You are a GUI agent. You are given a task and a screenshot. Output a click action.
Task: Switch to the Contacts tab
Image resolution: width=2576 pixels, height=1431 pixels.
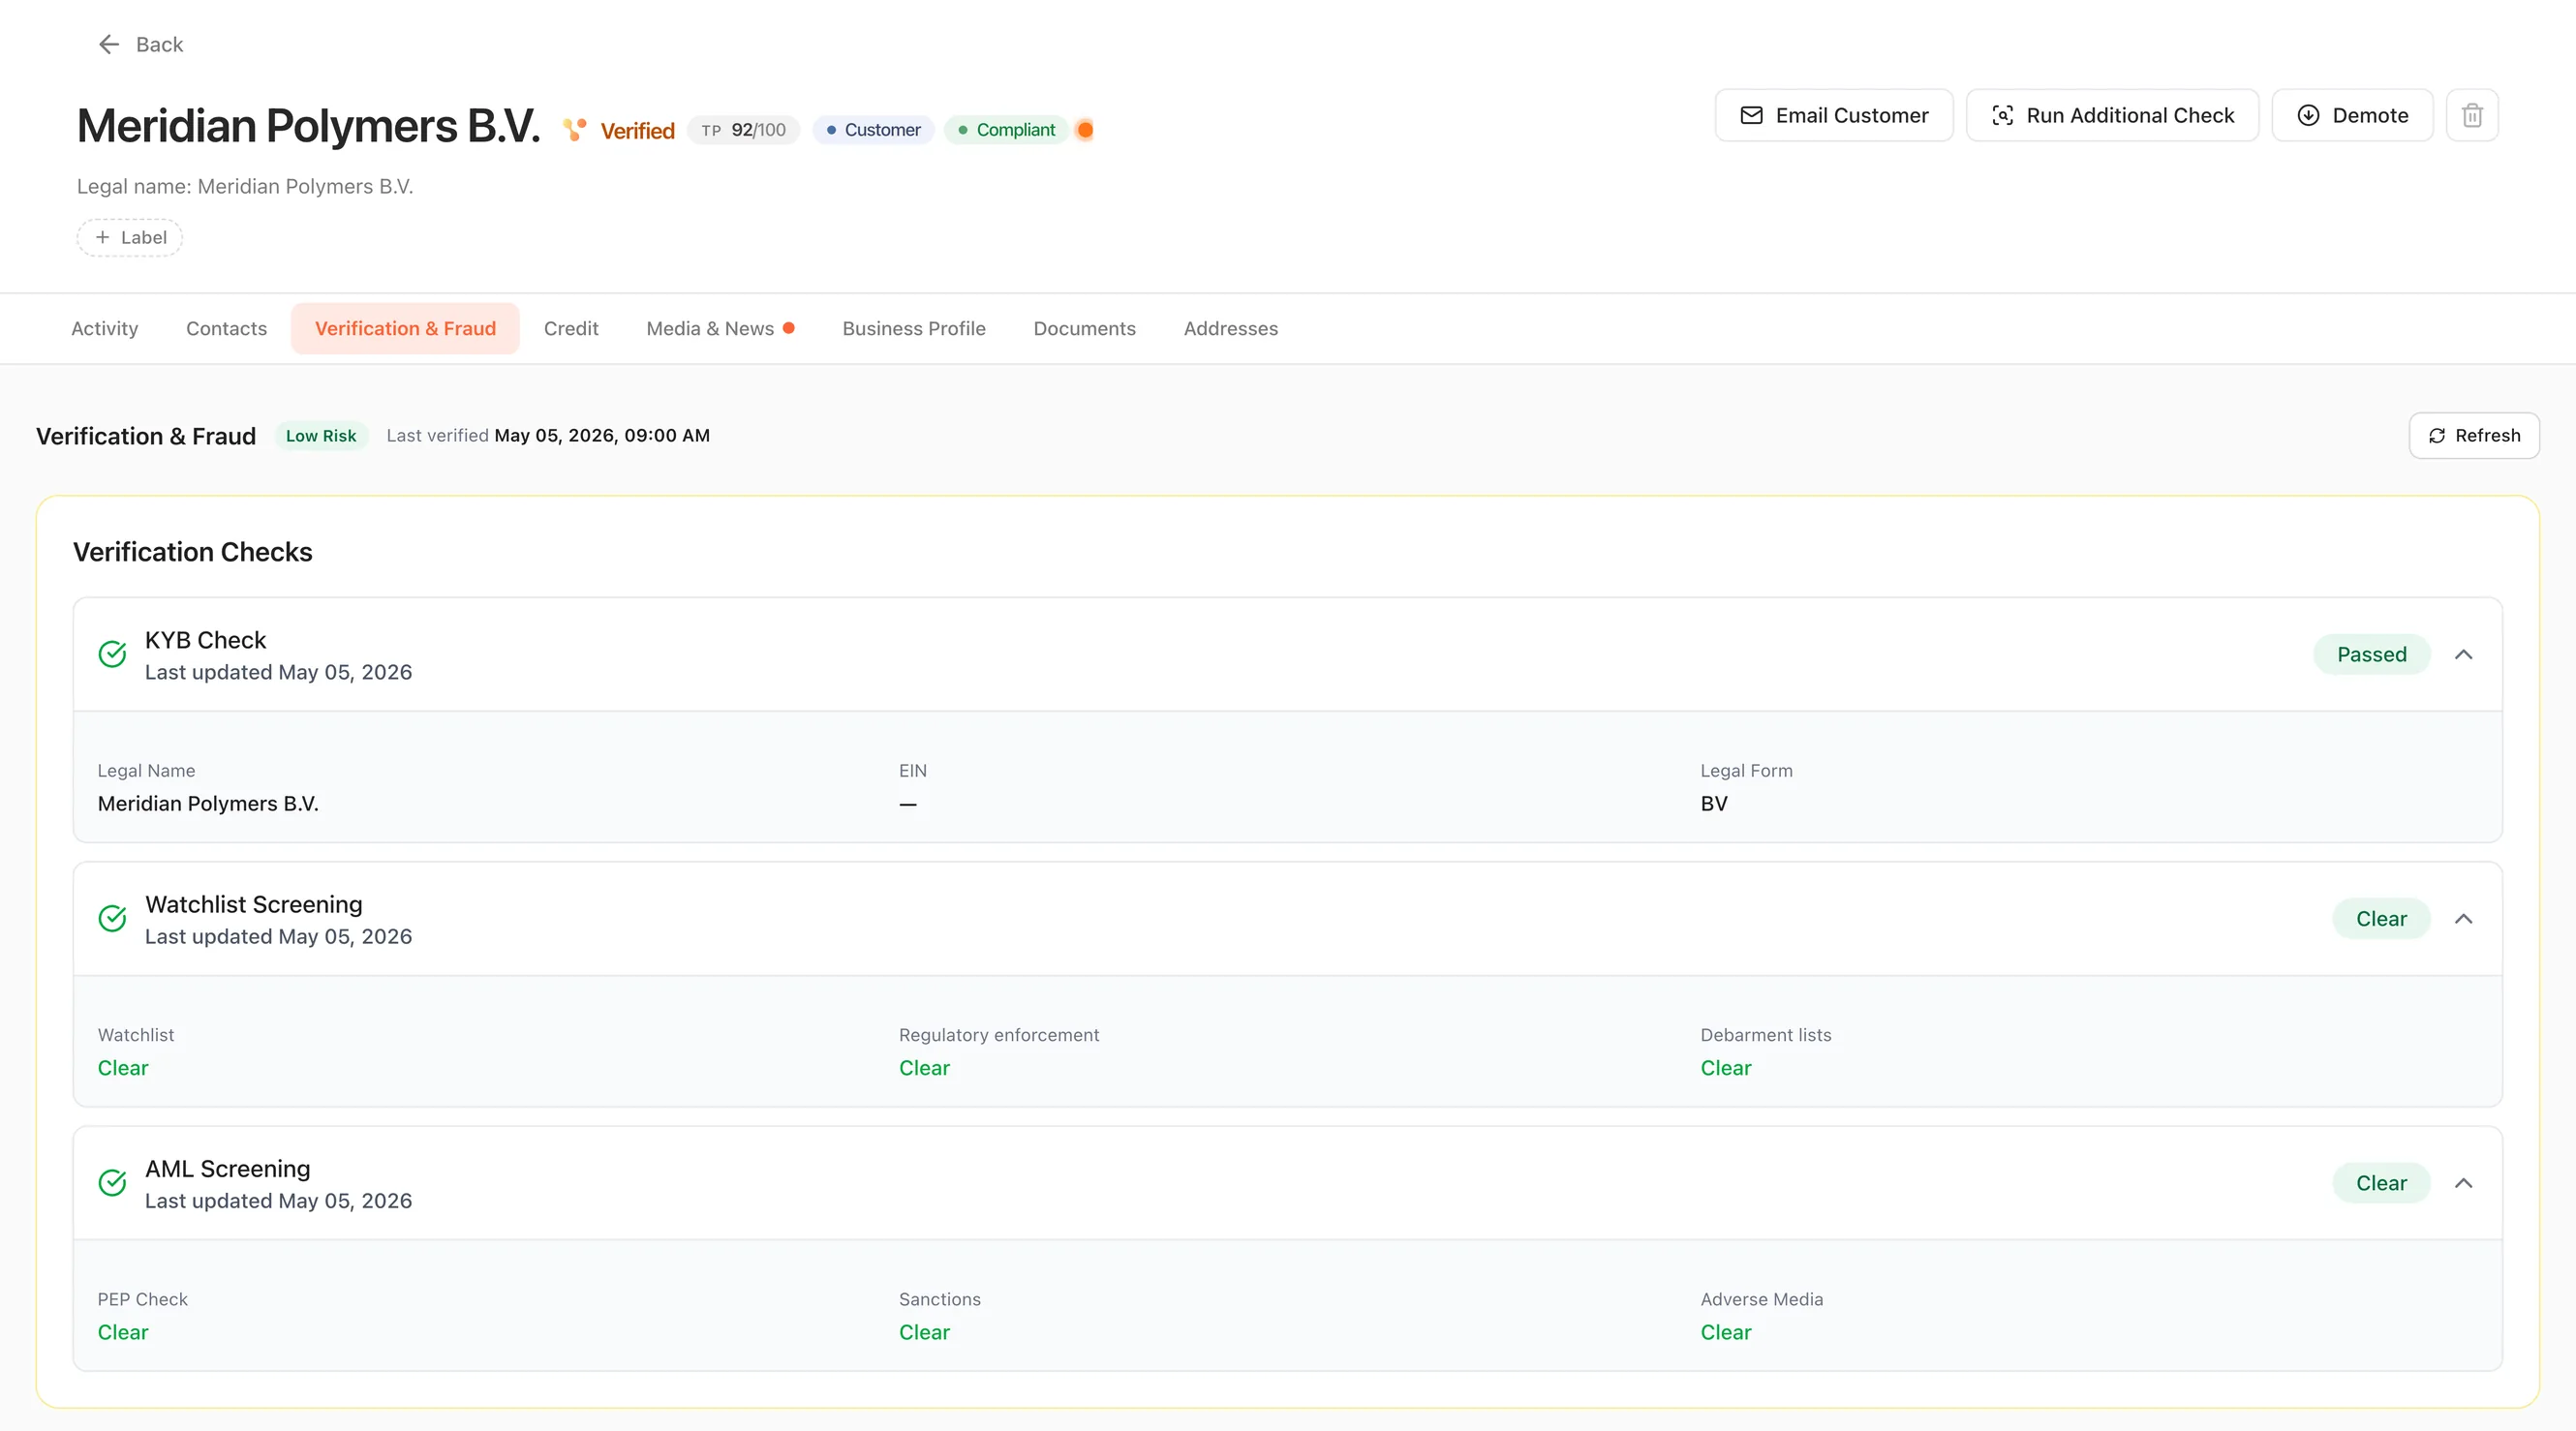[227, 328]
